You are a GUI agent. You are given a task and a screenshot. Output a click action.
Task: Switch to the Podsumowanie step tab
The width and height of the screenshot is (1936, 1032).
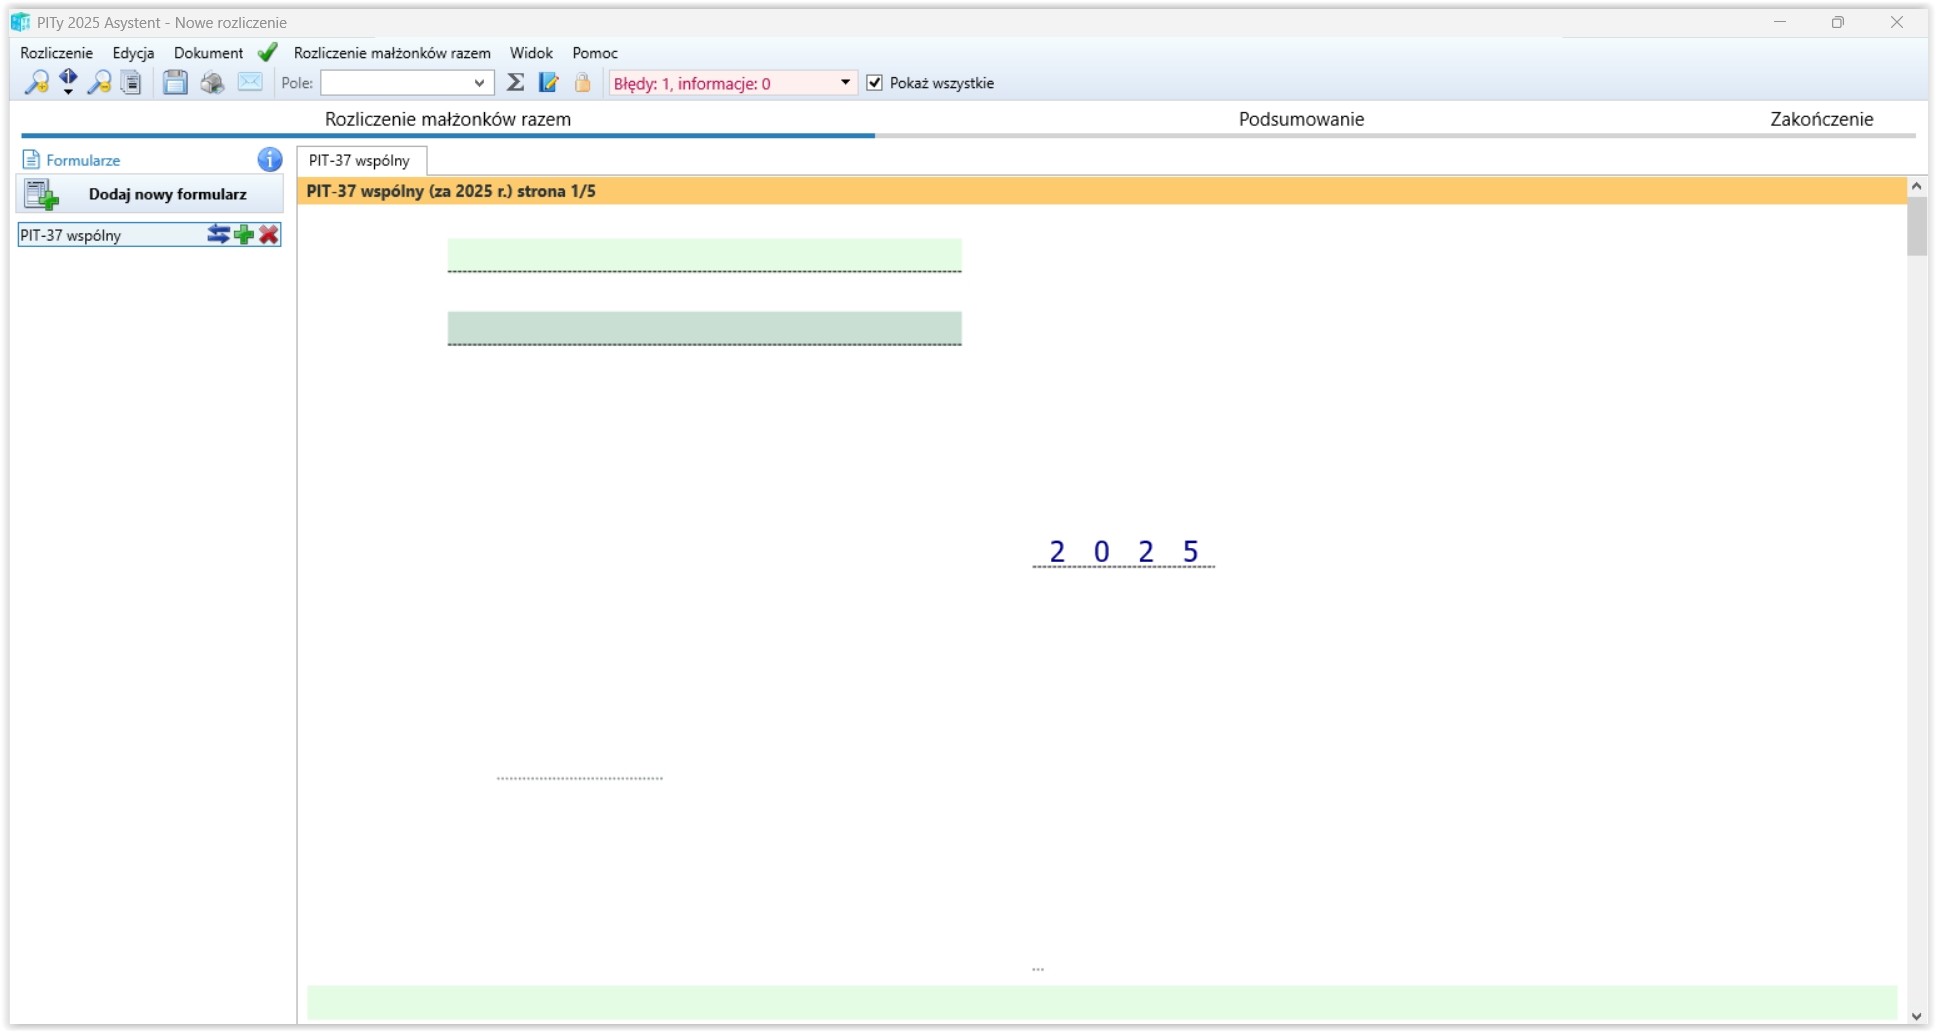pos(1301,119)
